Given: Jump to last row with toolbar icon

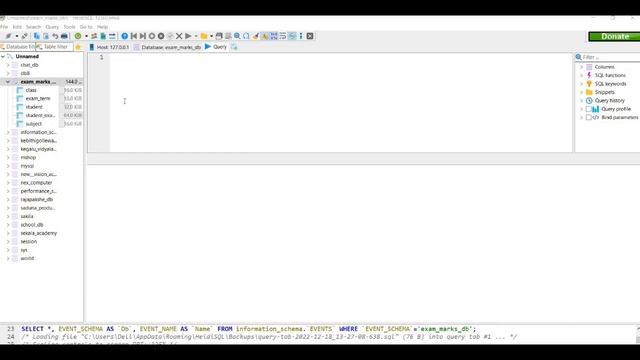Looking at the screenshot, I should tap(143, 36).
